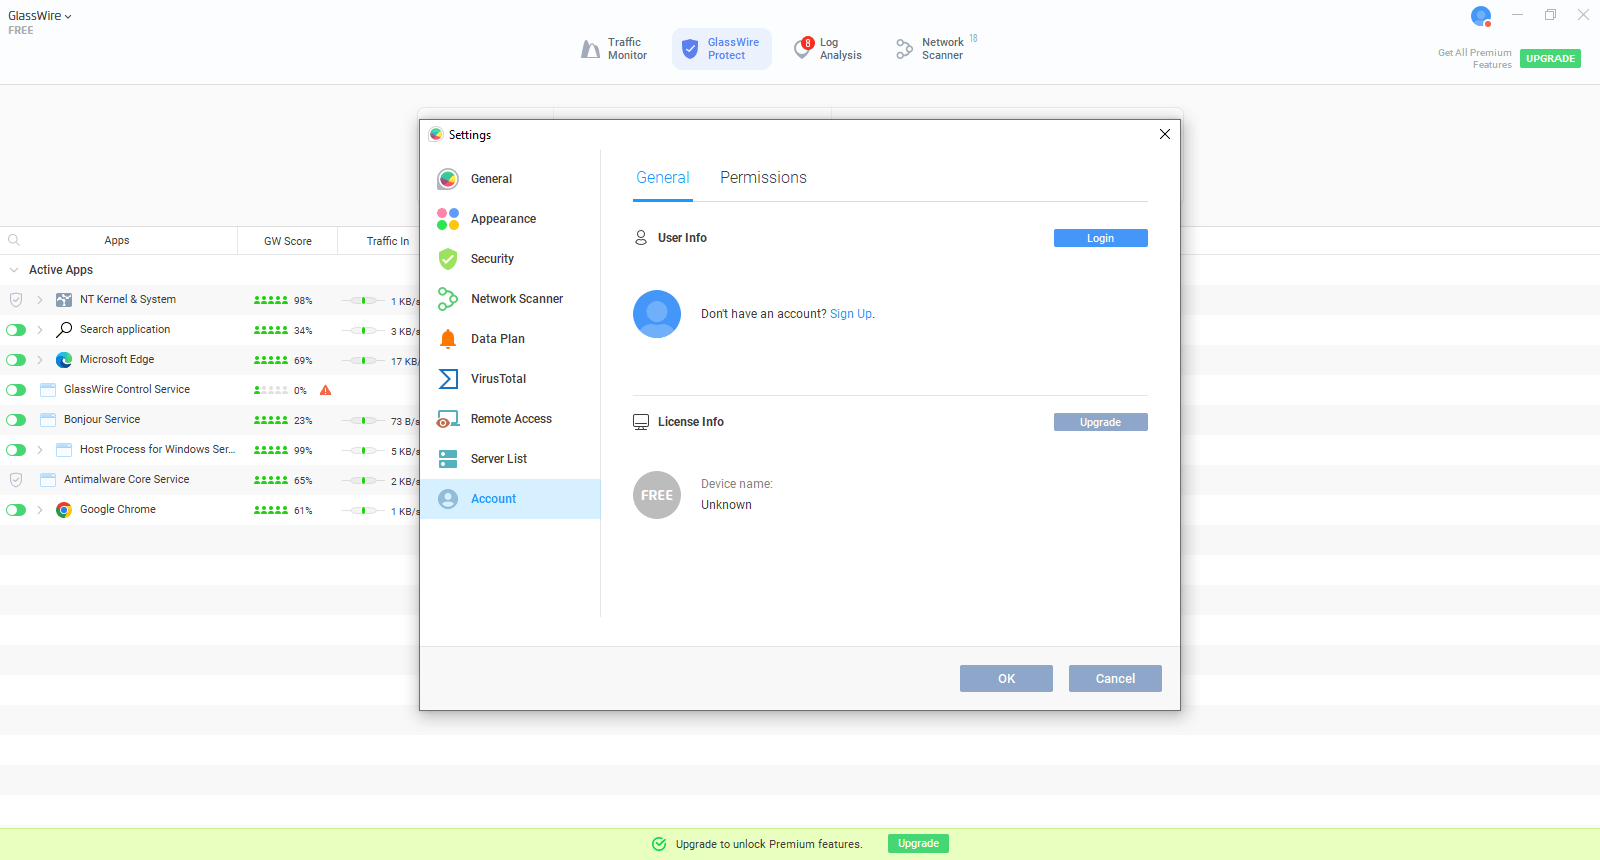Toggle firewall switch for Microsoft Edge

tap(16, 360)
